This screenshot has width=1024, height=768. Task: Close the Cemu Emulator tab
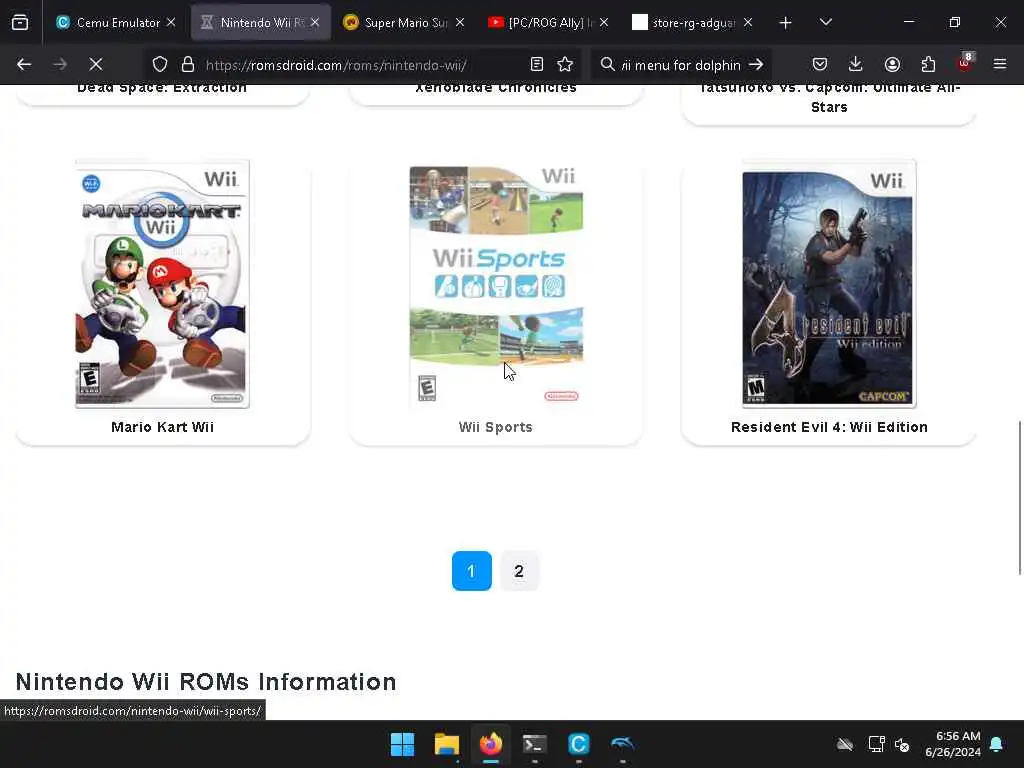click(x=171, y=22)
